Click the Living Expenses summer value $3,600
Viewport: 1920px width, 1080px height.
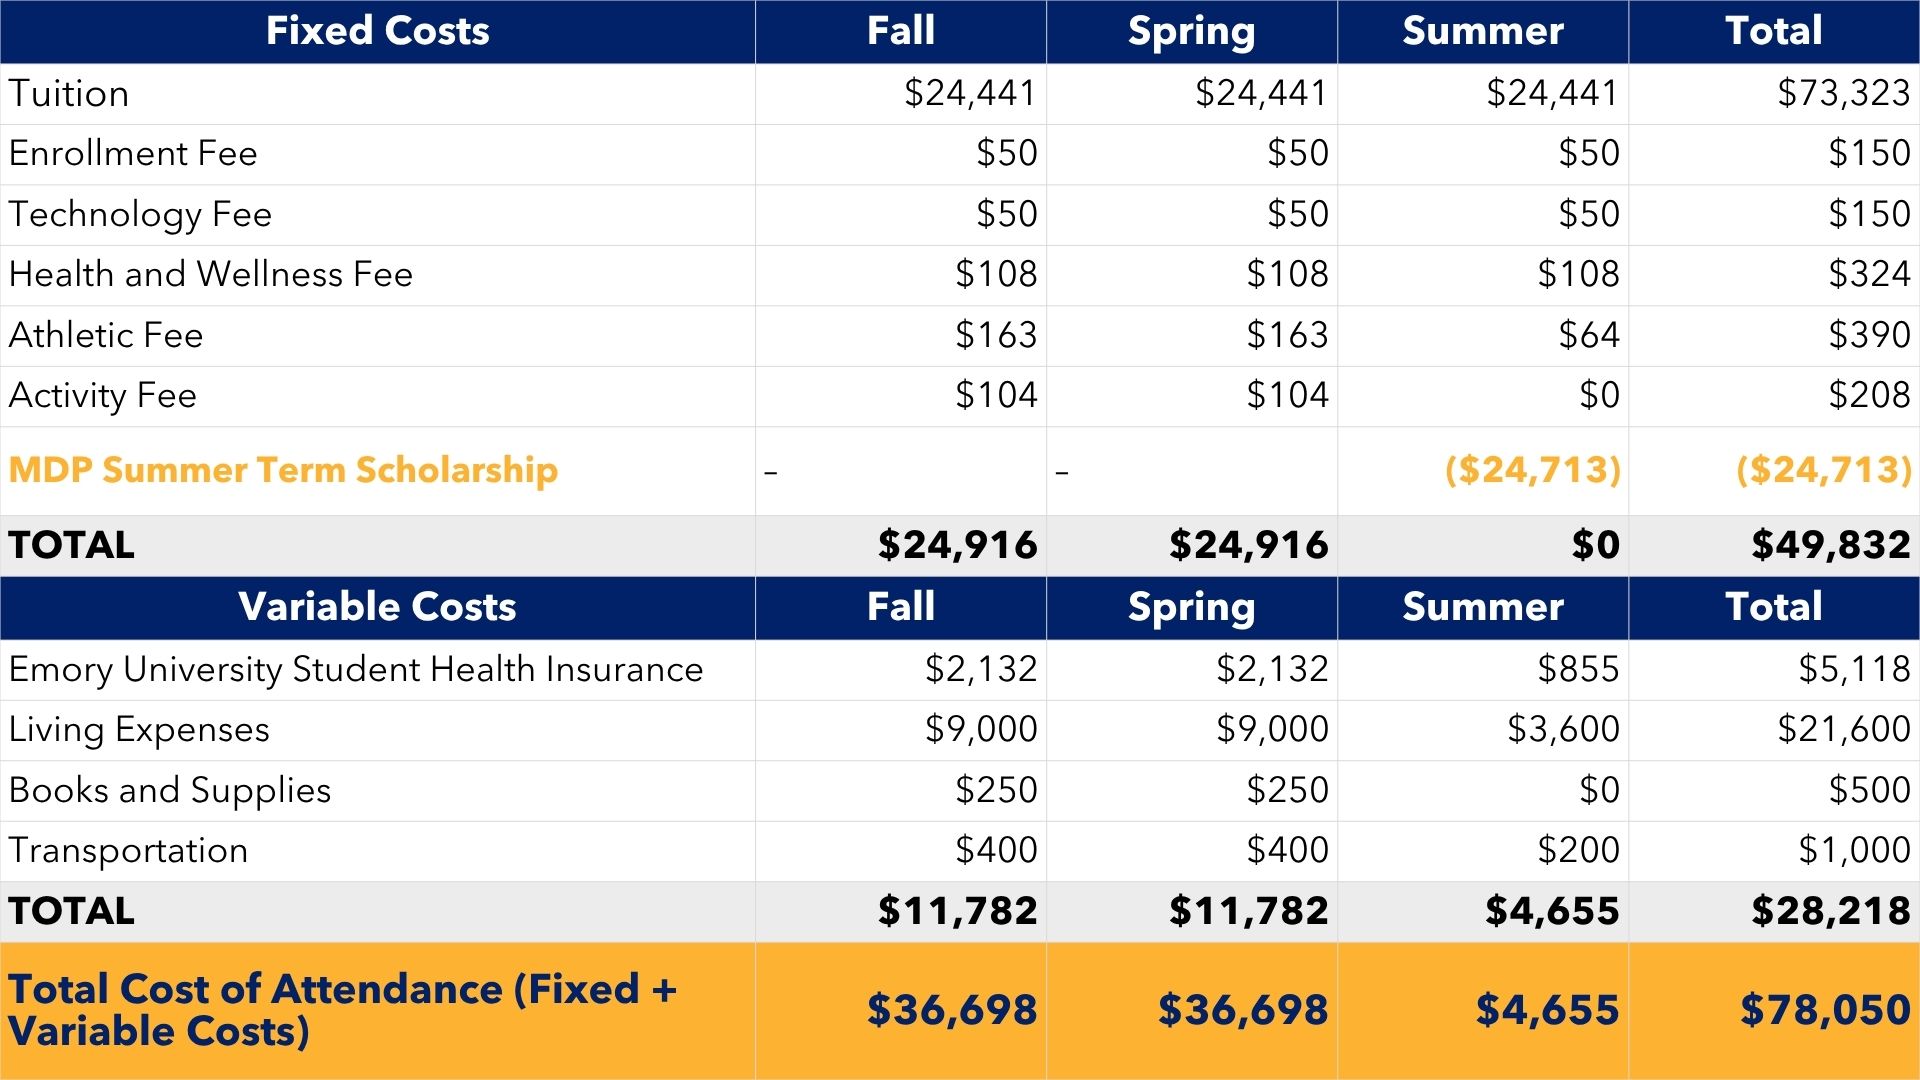click(x=1563, y=729)
